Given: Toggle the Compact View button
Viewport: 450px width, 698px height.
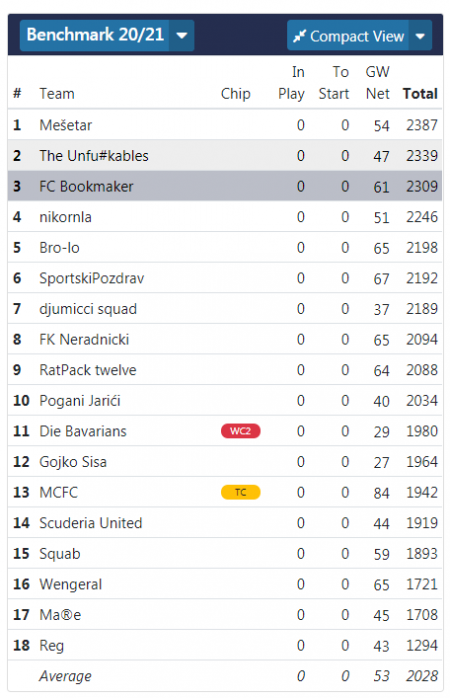Looking at the screenshot, I should [x=348, y=36].
